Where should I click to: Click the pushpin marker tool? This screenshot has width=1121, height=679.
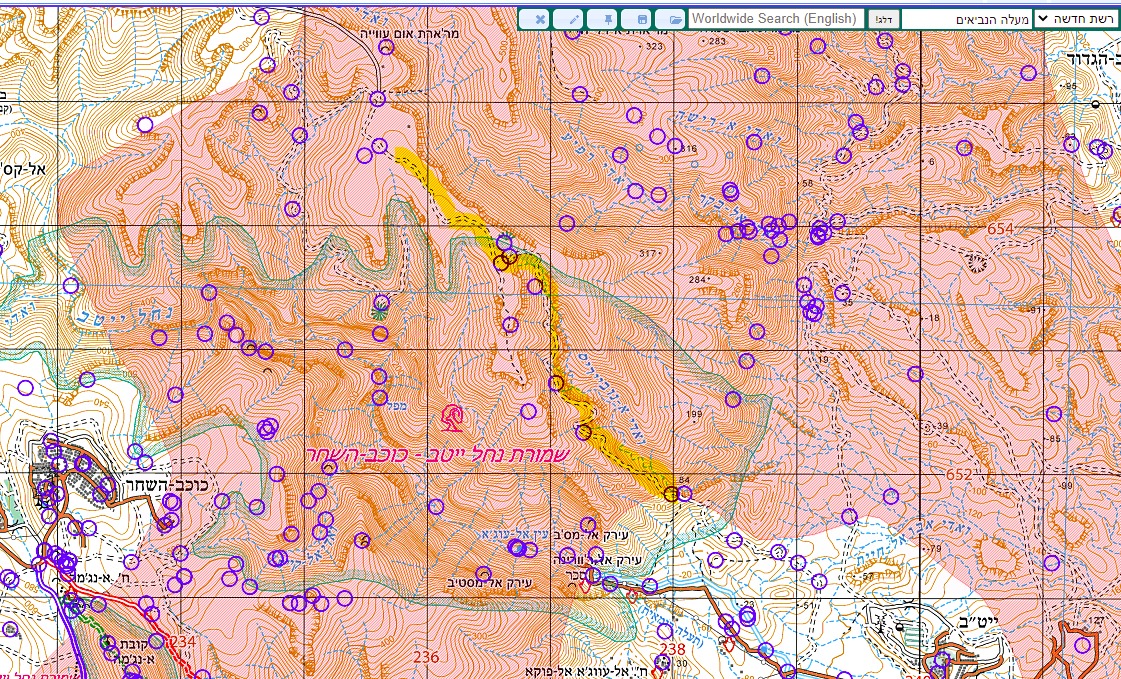point(606,19)
